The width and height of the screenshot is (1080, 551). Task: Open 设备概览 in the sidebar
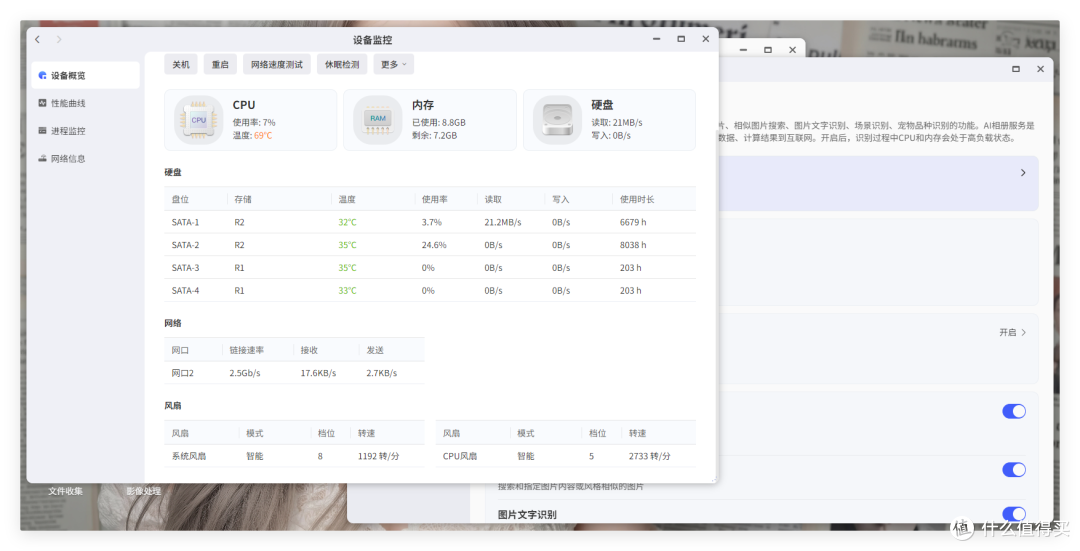(85, 75)
